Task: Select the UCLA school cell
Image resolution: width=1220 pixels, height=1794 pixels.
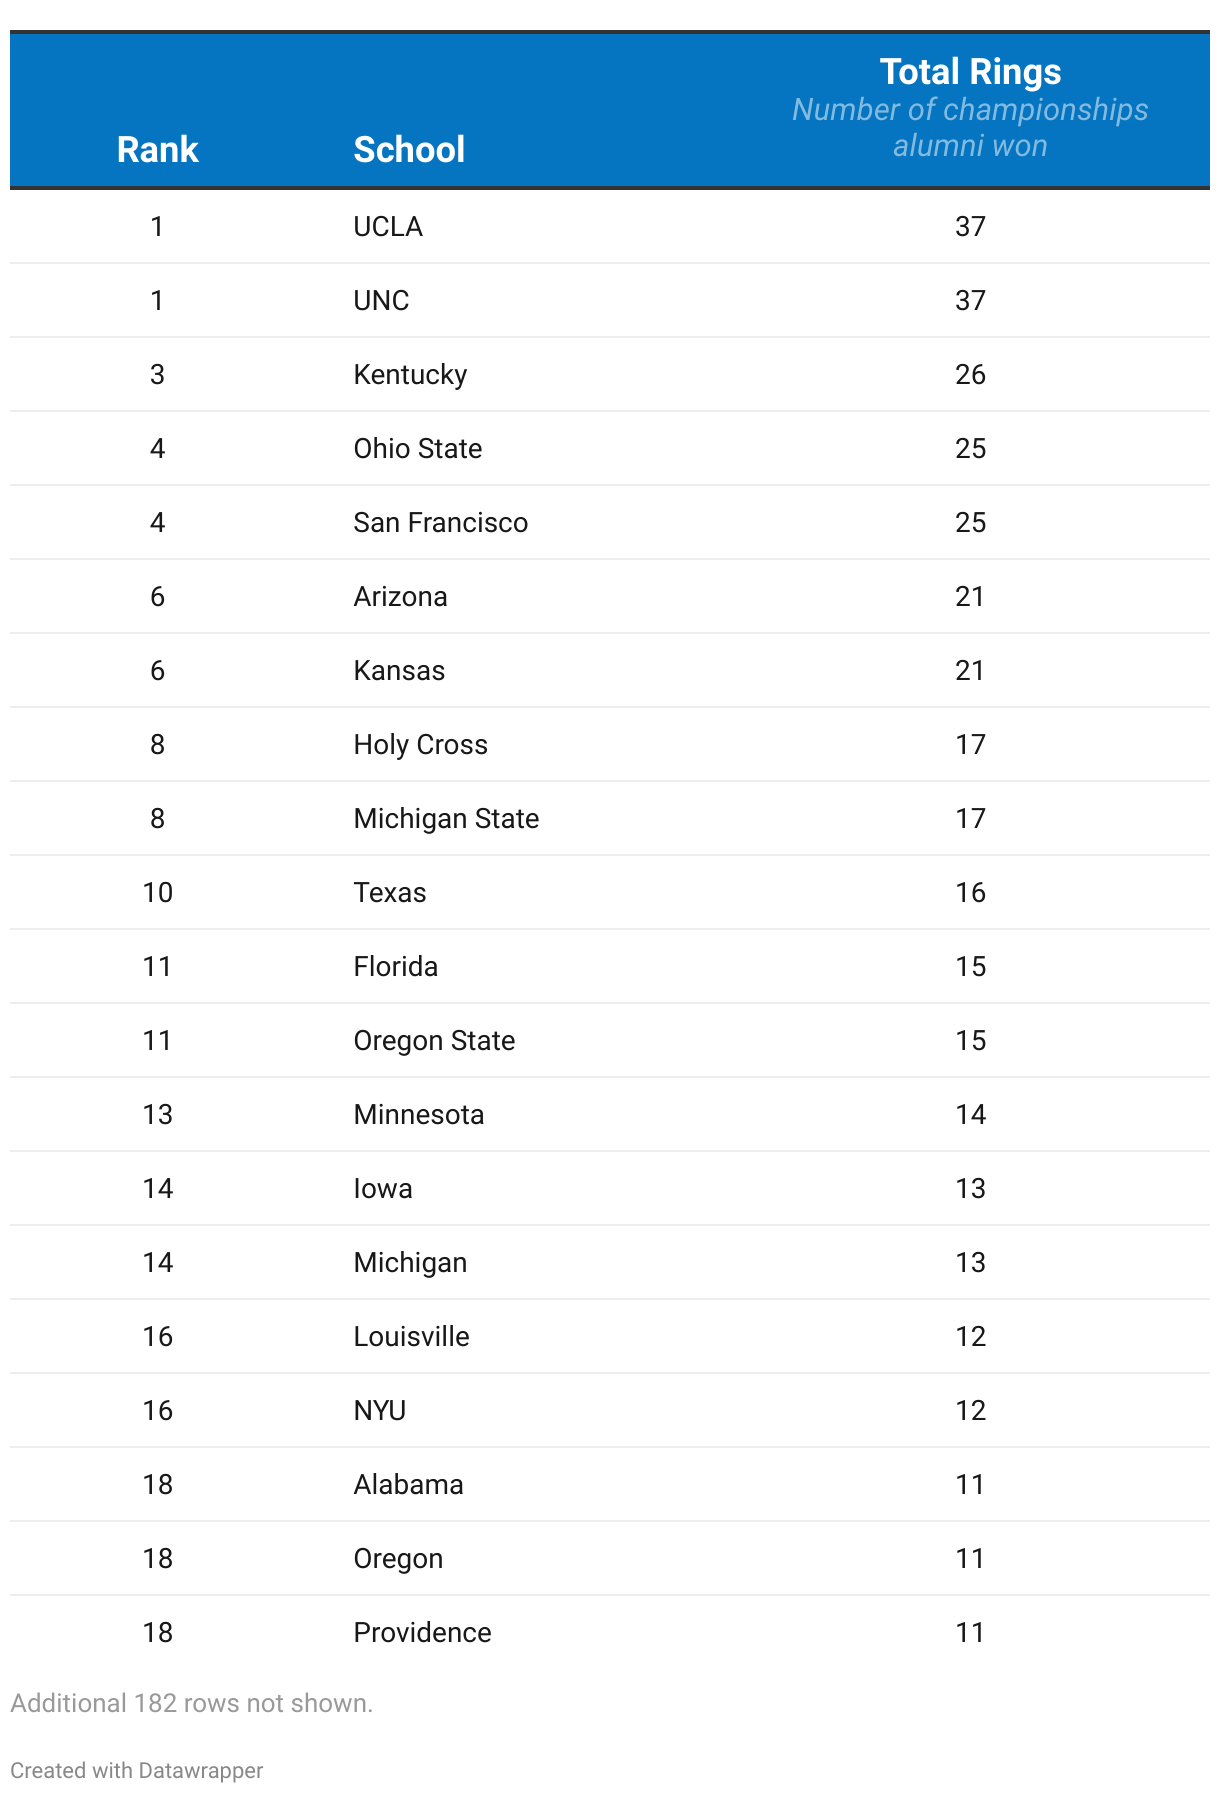Action: 388,227
